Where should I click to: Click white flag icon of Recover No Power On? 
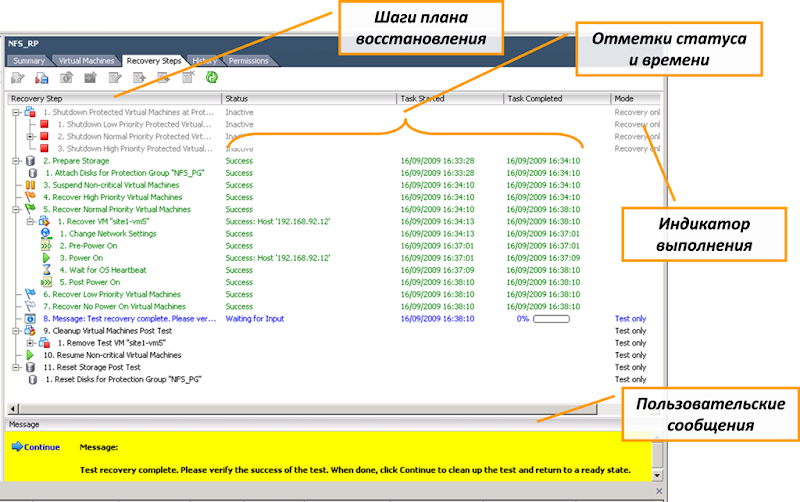[30, 307]
